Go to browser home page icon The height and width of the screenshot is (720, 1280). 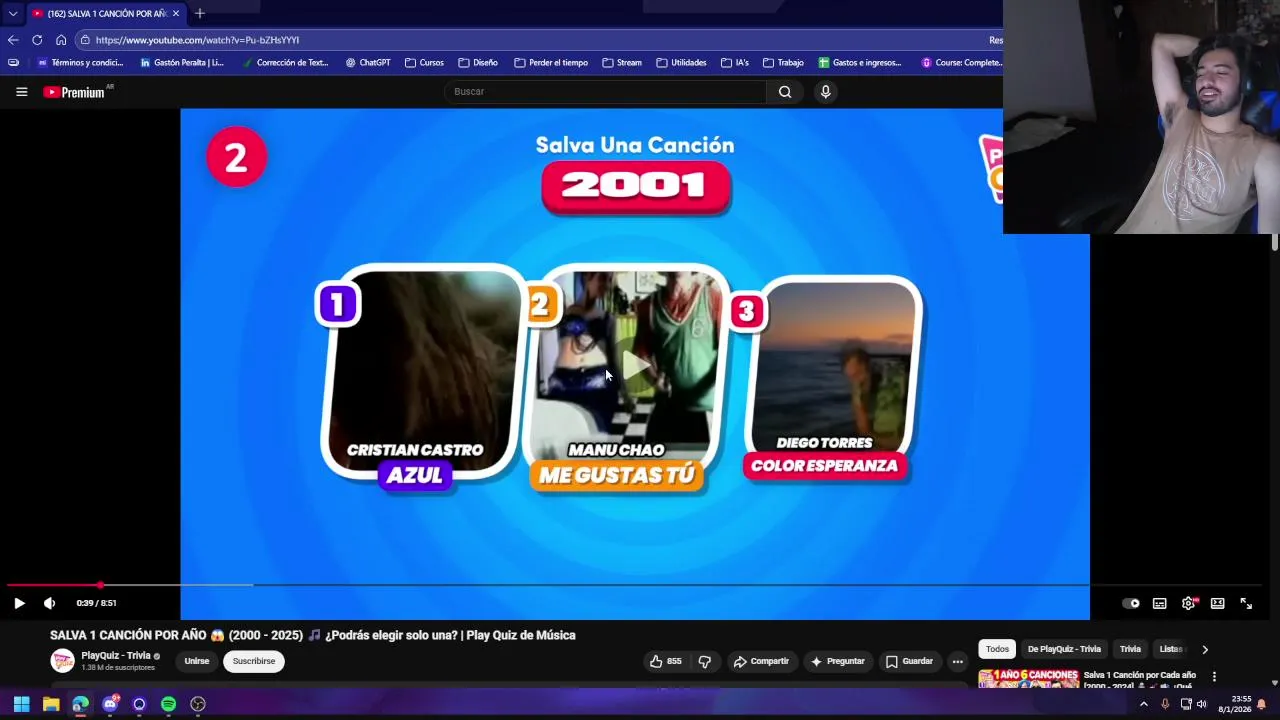click(x=61, y=40)
